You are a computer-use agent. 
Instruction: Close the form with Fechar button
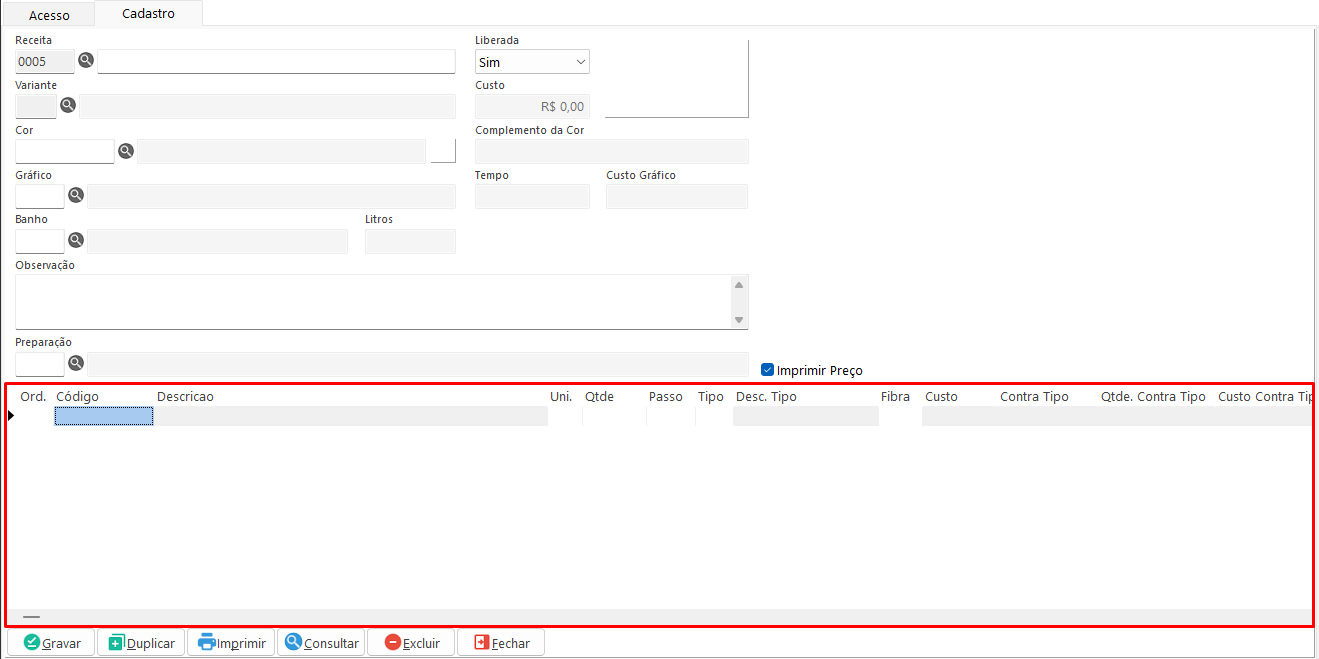point(501,643)
